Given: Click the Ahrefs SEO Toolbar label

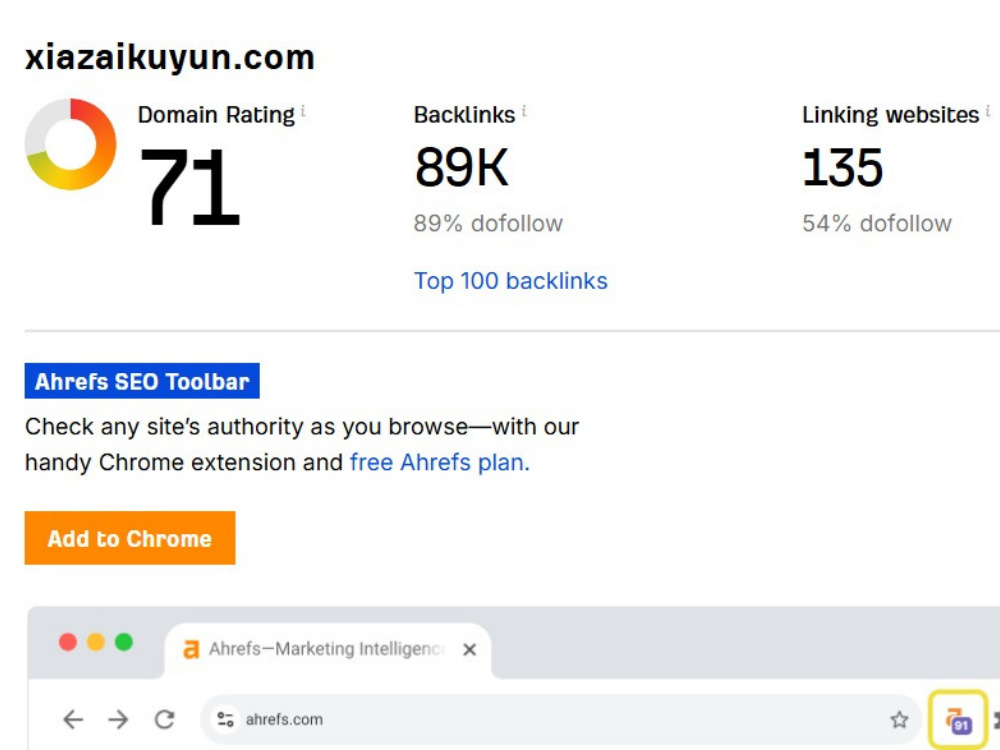Looking at the screenshot, I should tap(142, 381).
